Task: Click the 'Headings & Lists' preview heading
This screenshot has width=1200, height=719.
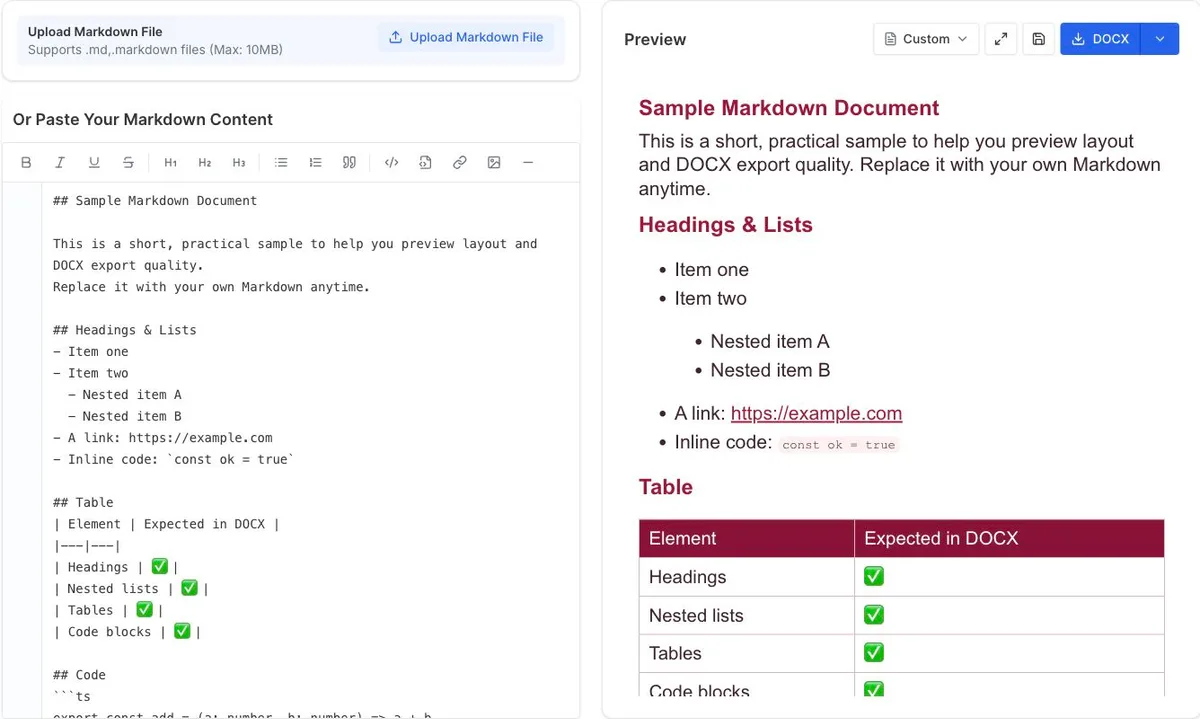Action: [726, 225]
